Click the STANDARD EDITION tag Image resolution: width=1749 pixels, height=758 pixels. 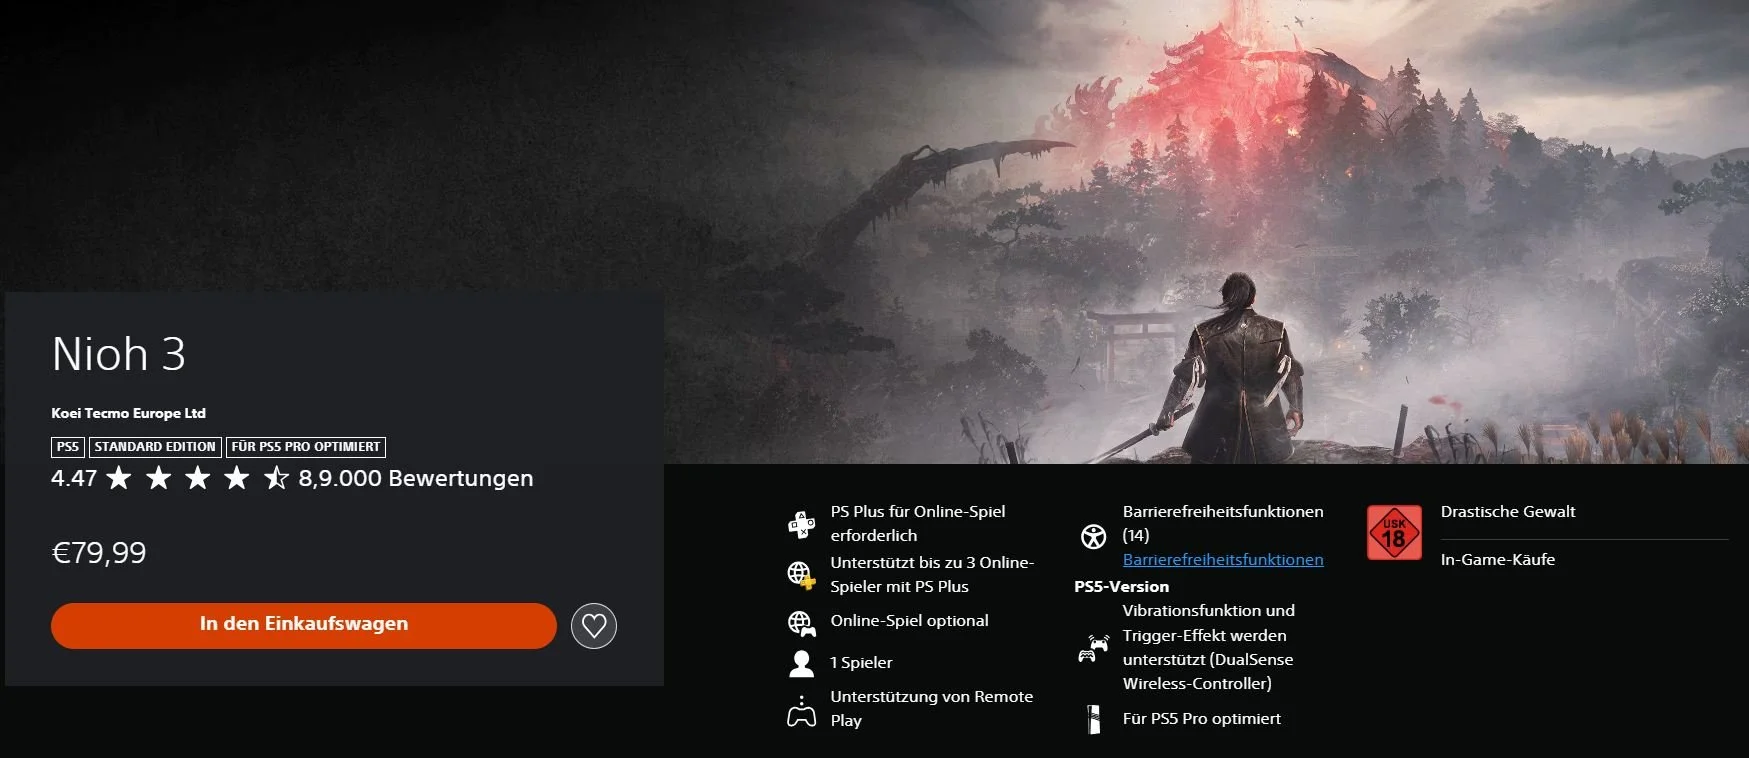[155, 447]
